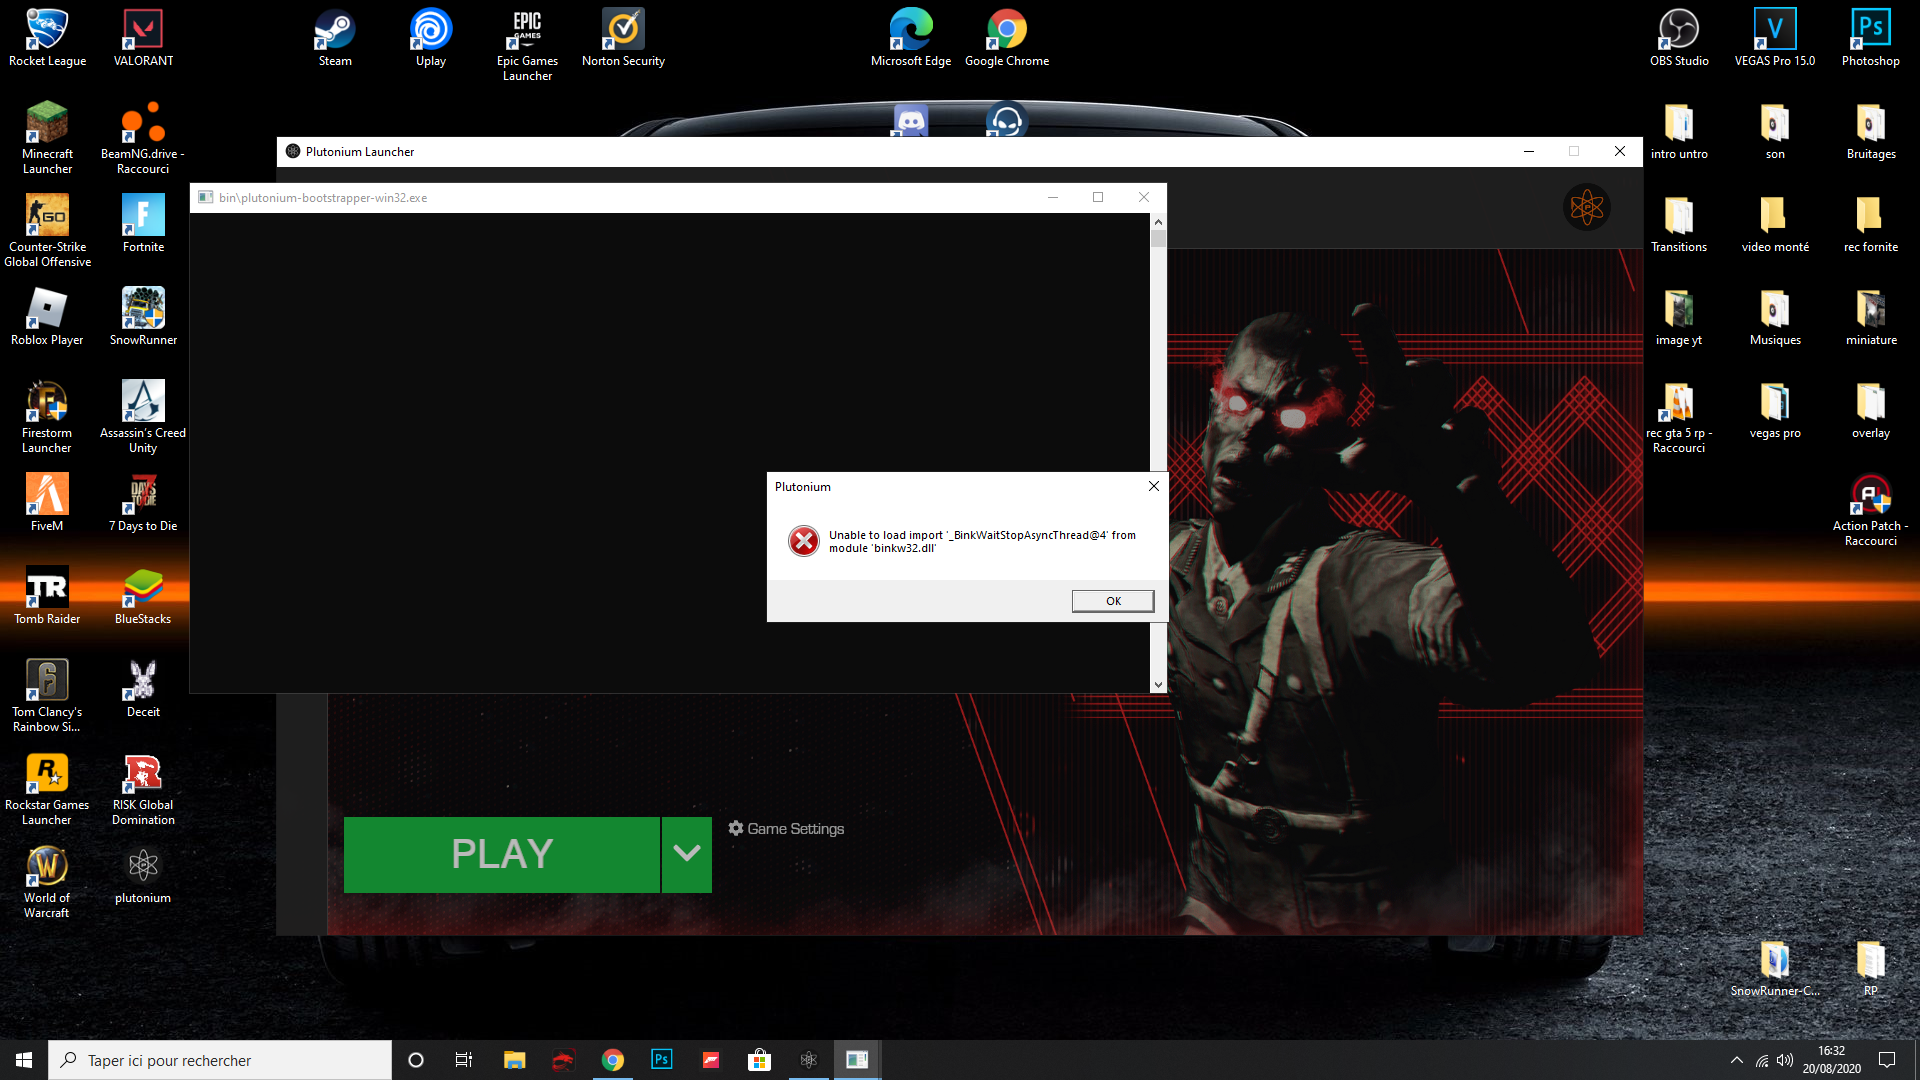Open Assassin's Creed Unity icon

tap(143, 417)
